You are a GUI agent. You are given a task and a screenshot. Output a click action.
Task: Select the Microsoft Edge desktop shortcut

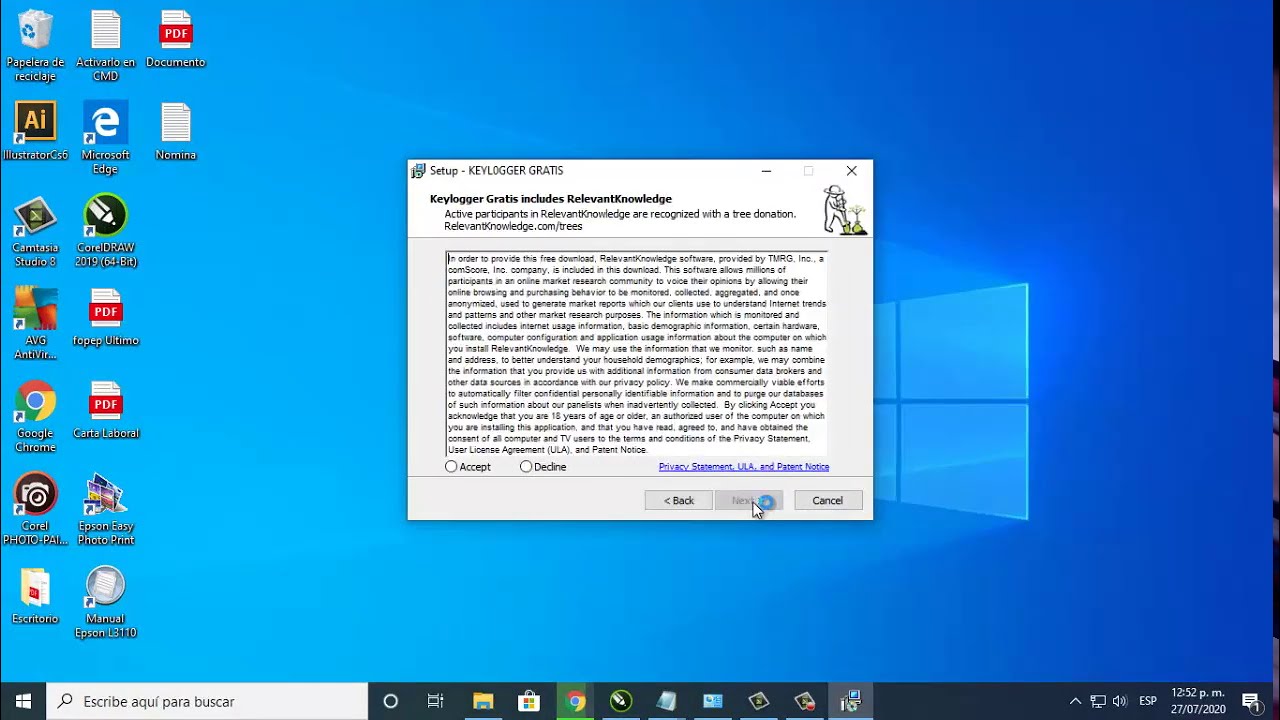point(105,138)
